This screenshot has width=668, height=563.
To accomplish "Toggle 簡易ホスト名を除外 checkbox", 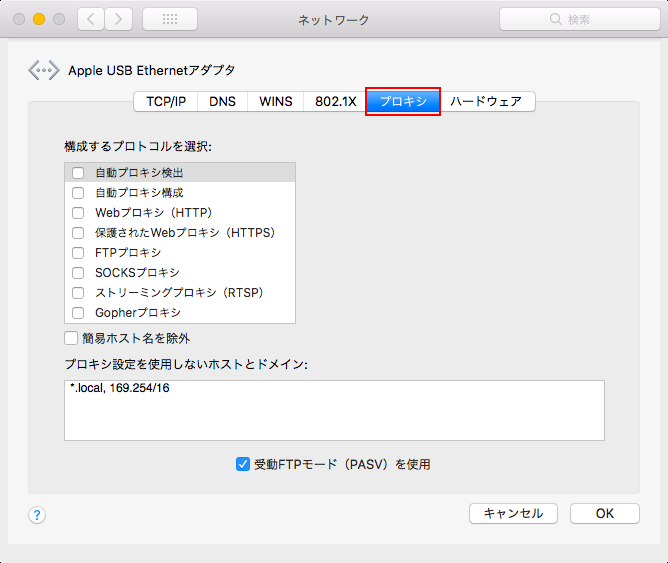I will tap(71, 338).
